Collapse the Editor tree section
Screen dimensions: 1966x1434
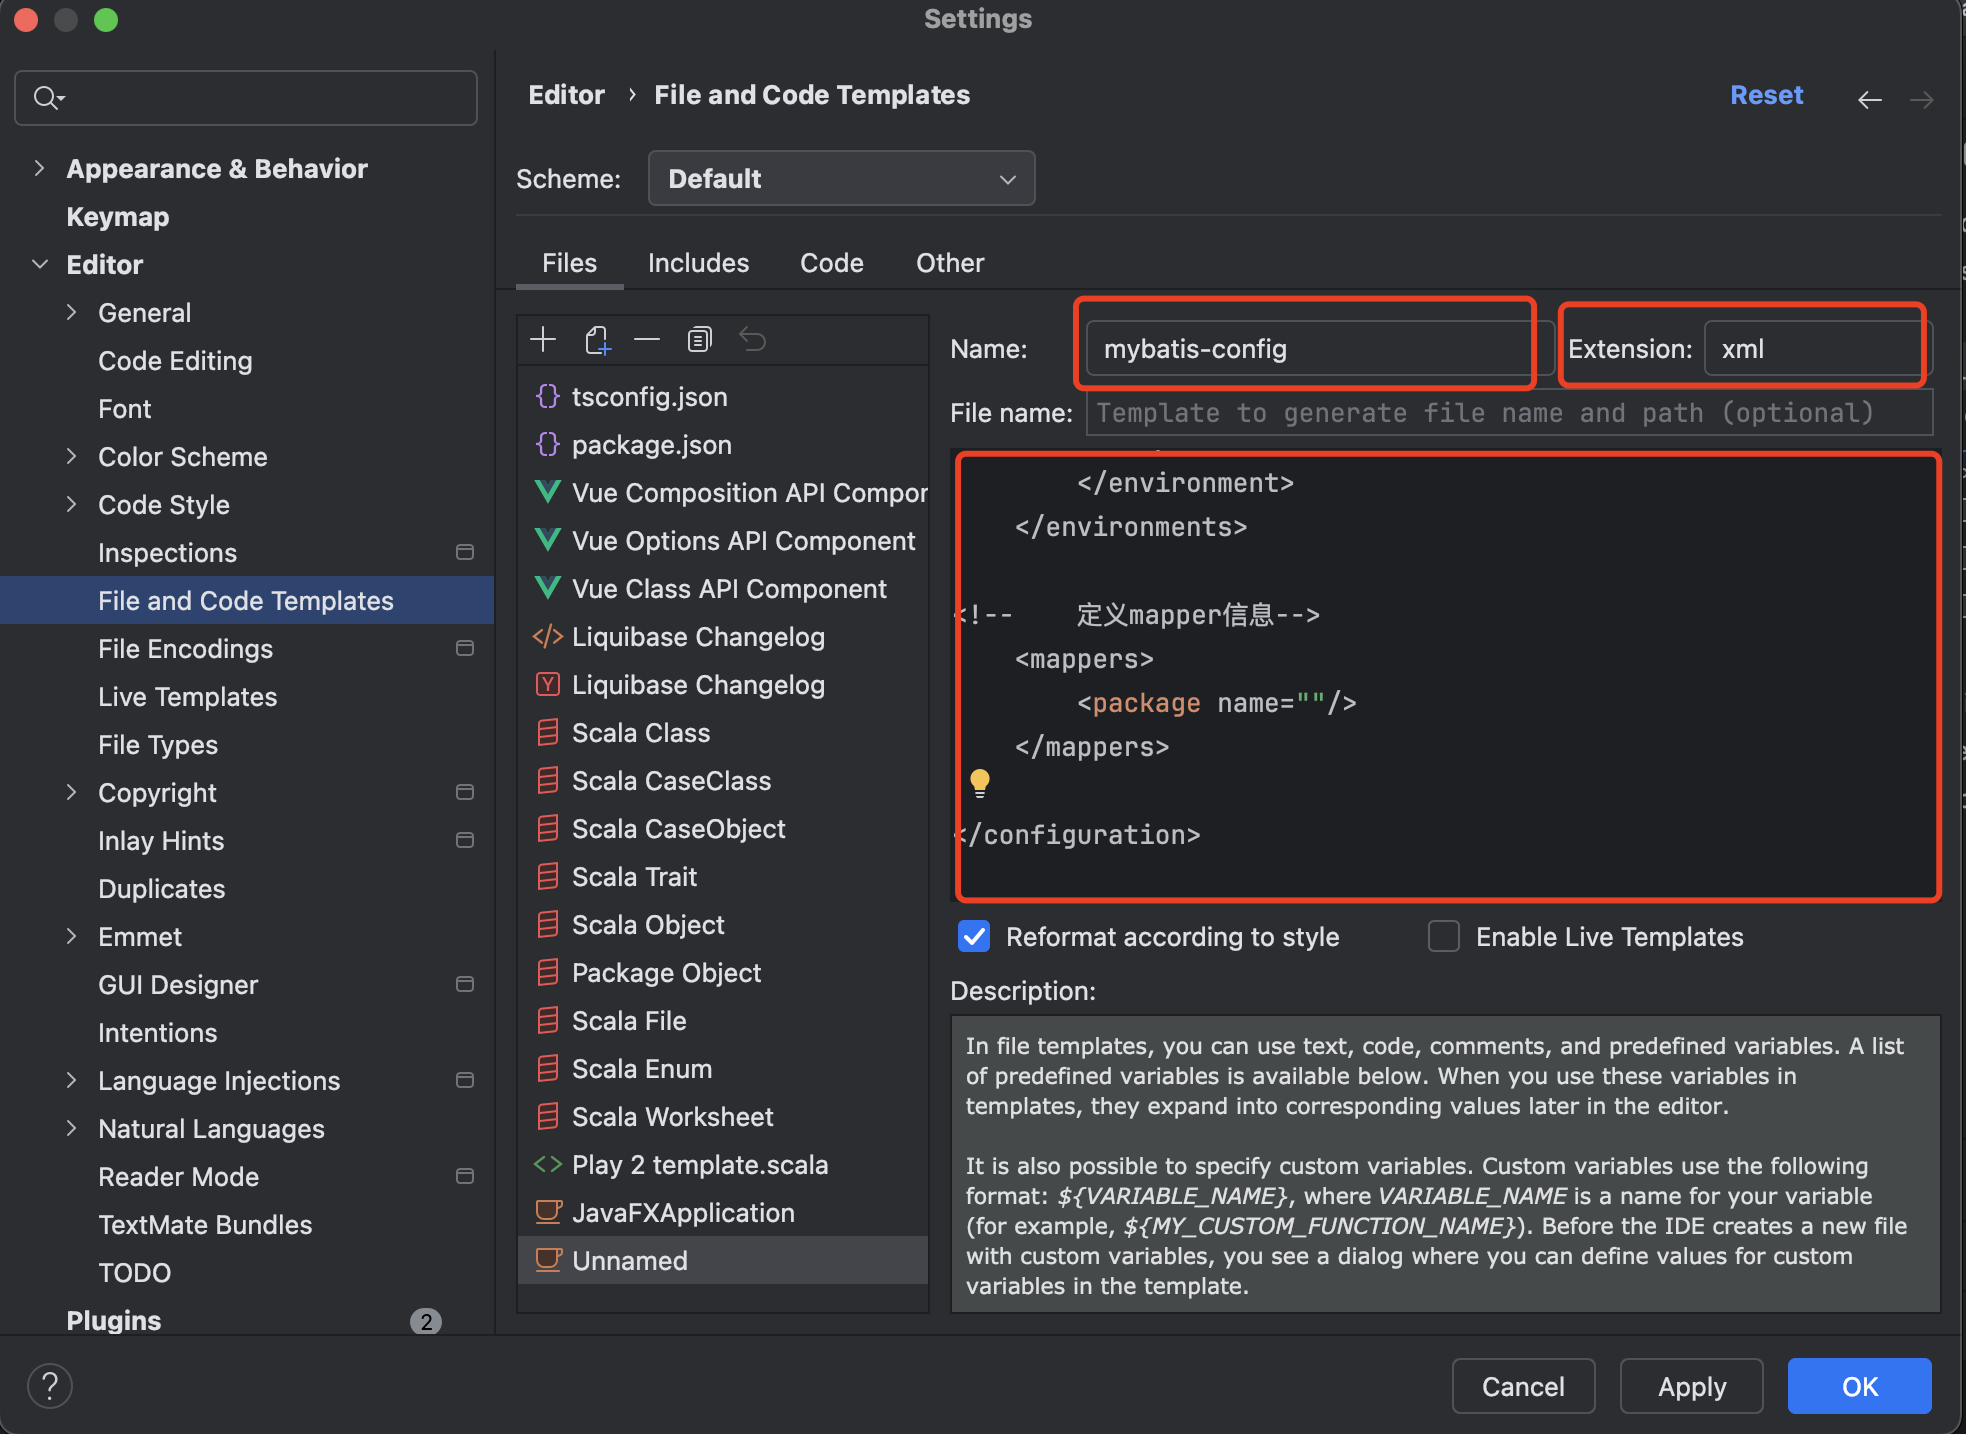39,264
